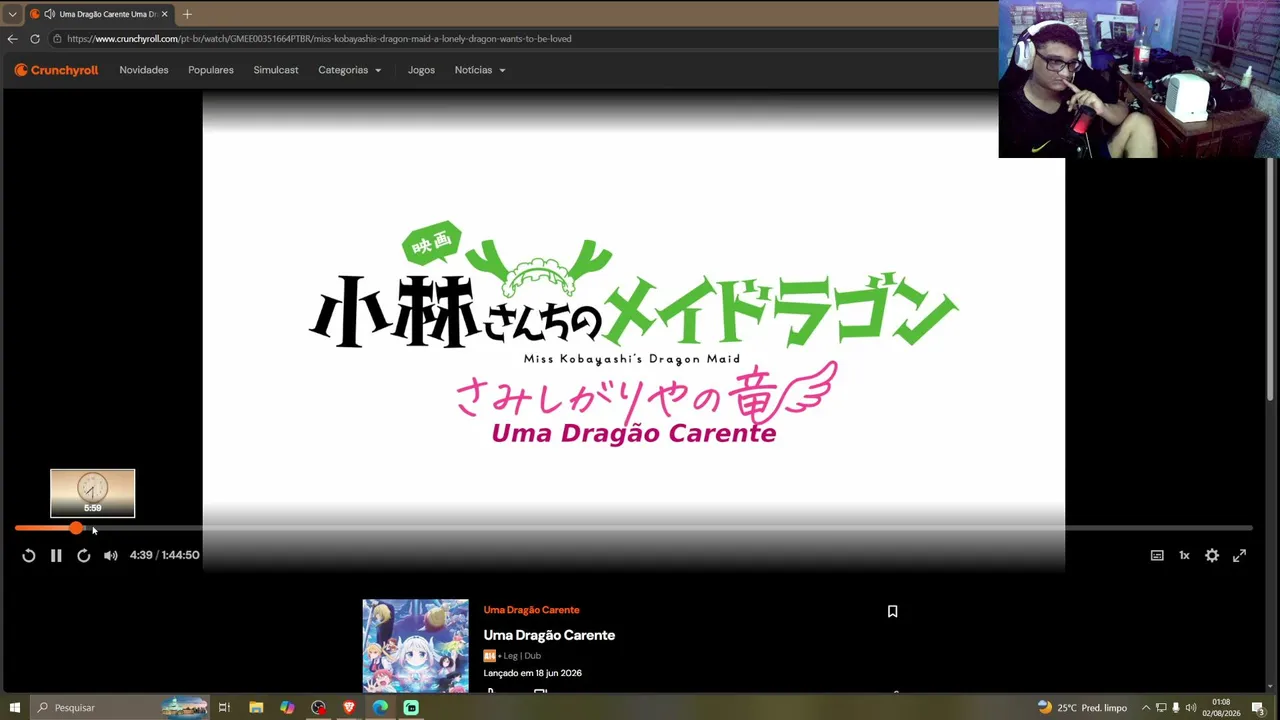This screenshot has height=720, width=1280.
Task: Click the page vertical scrollbar
Action: (1271, 280)
